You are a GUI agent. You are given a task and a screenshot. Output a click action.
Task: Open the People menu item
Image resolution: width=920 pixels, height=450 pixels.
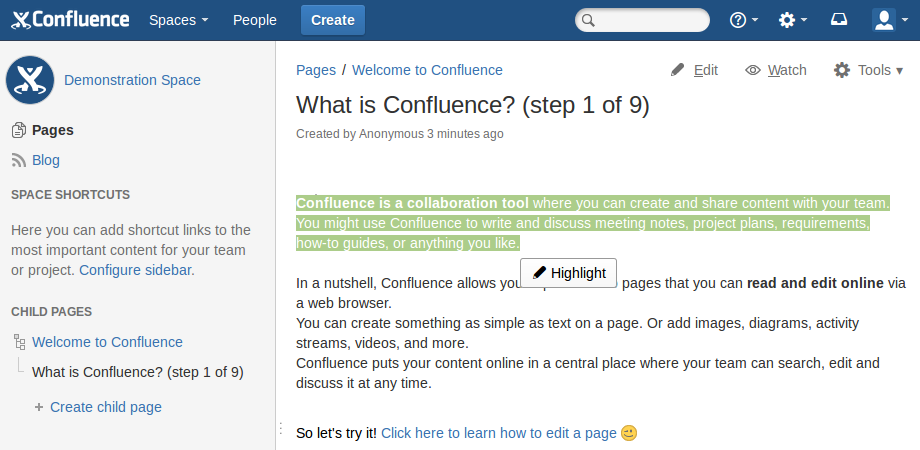[254, 20]
